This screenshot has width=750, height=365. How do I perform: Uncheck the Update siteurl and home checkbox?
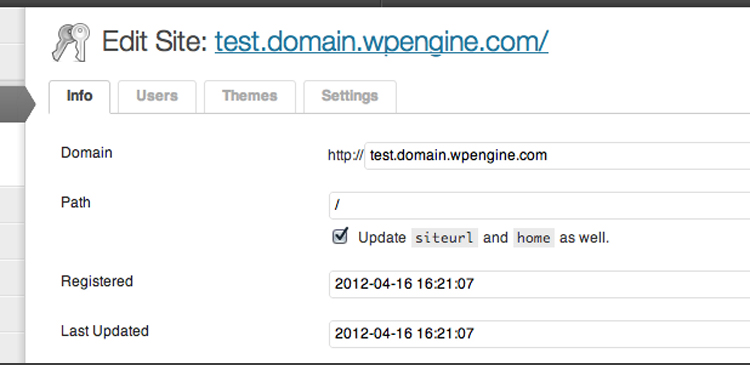[340, 236]
